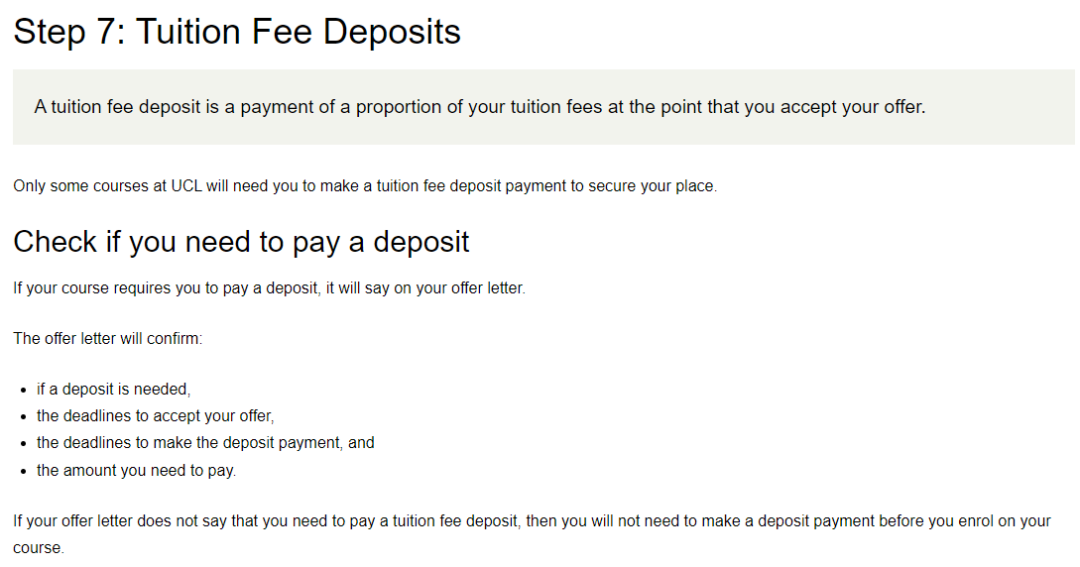Image resolution: width=1080 pixels, height=567 pixels.
Task: Click the word 'course.' on last line
Action: click(39, 548)
